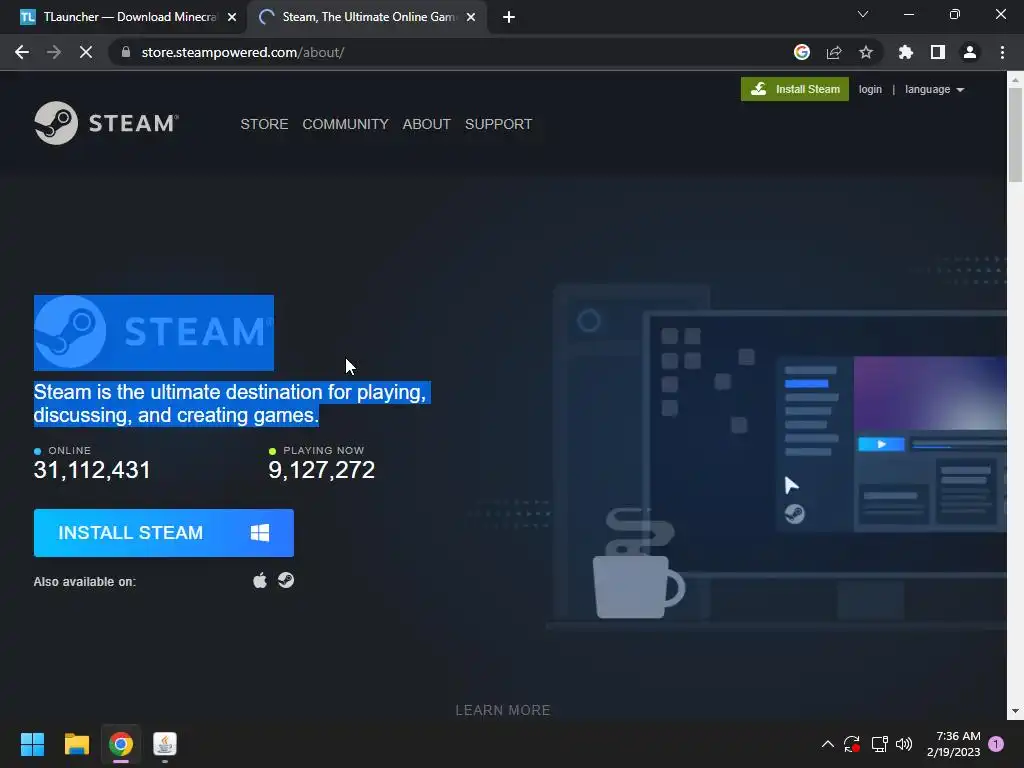The width and height of the screenshot is (1024, 768).
Task: Click the taskbar clock showing 7:36 AM
Action: click(953, 744)
